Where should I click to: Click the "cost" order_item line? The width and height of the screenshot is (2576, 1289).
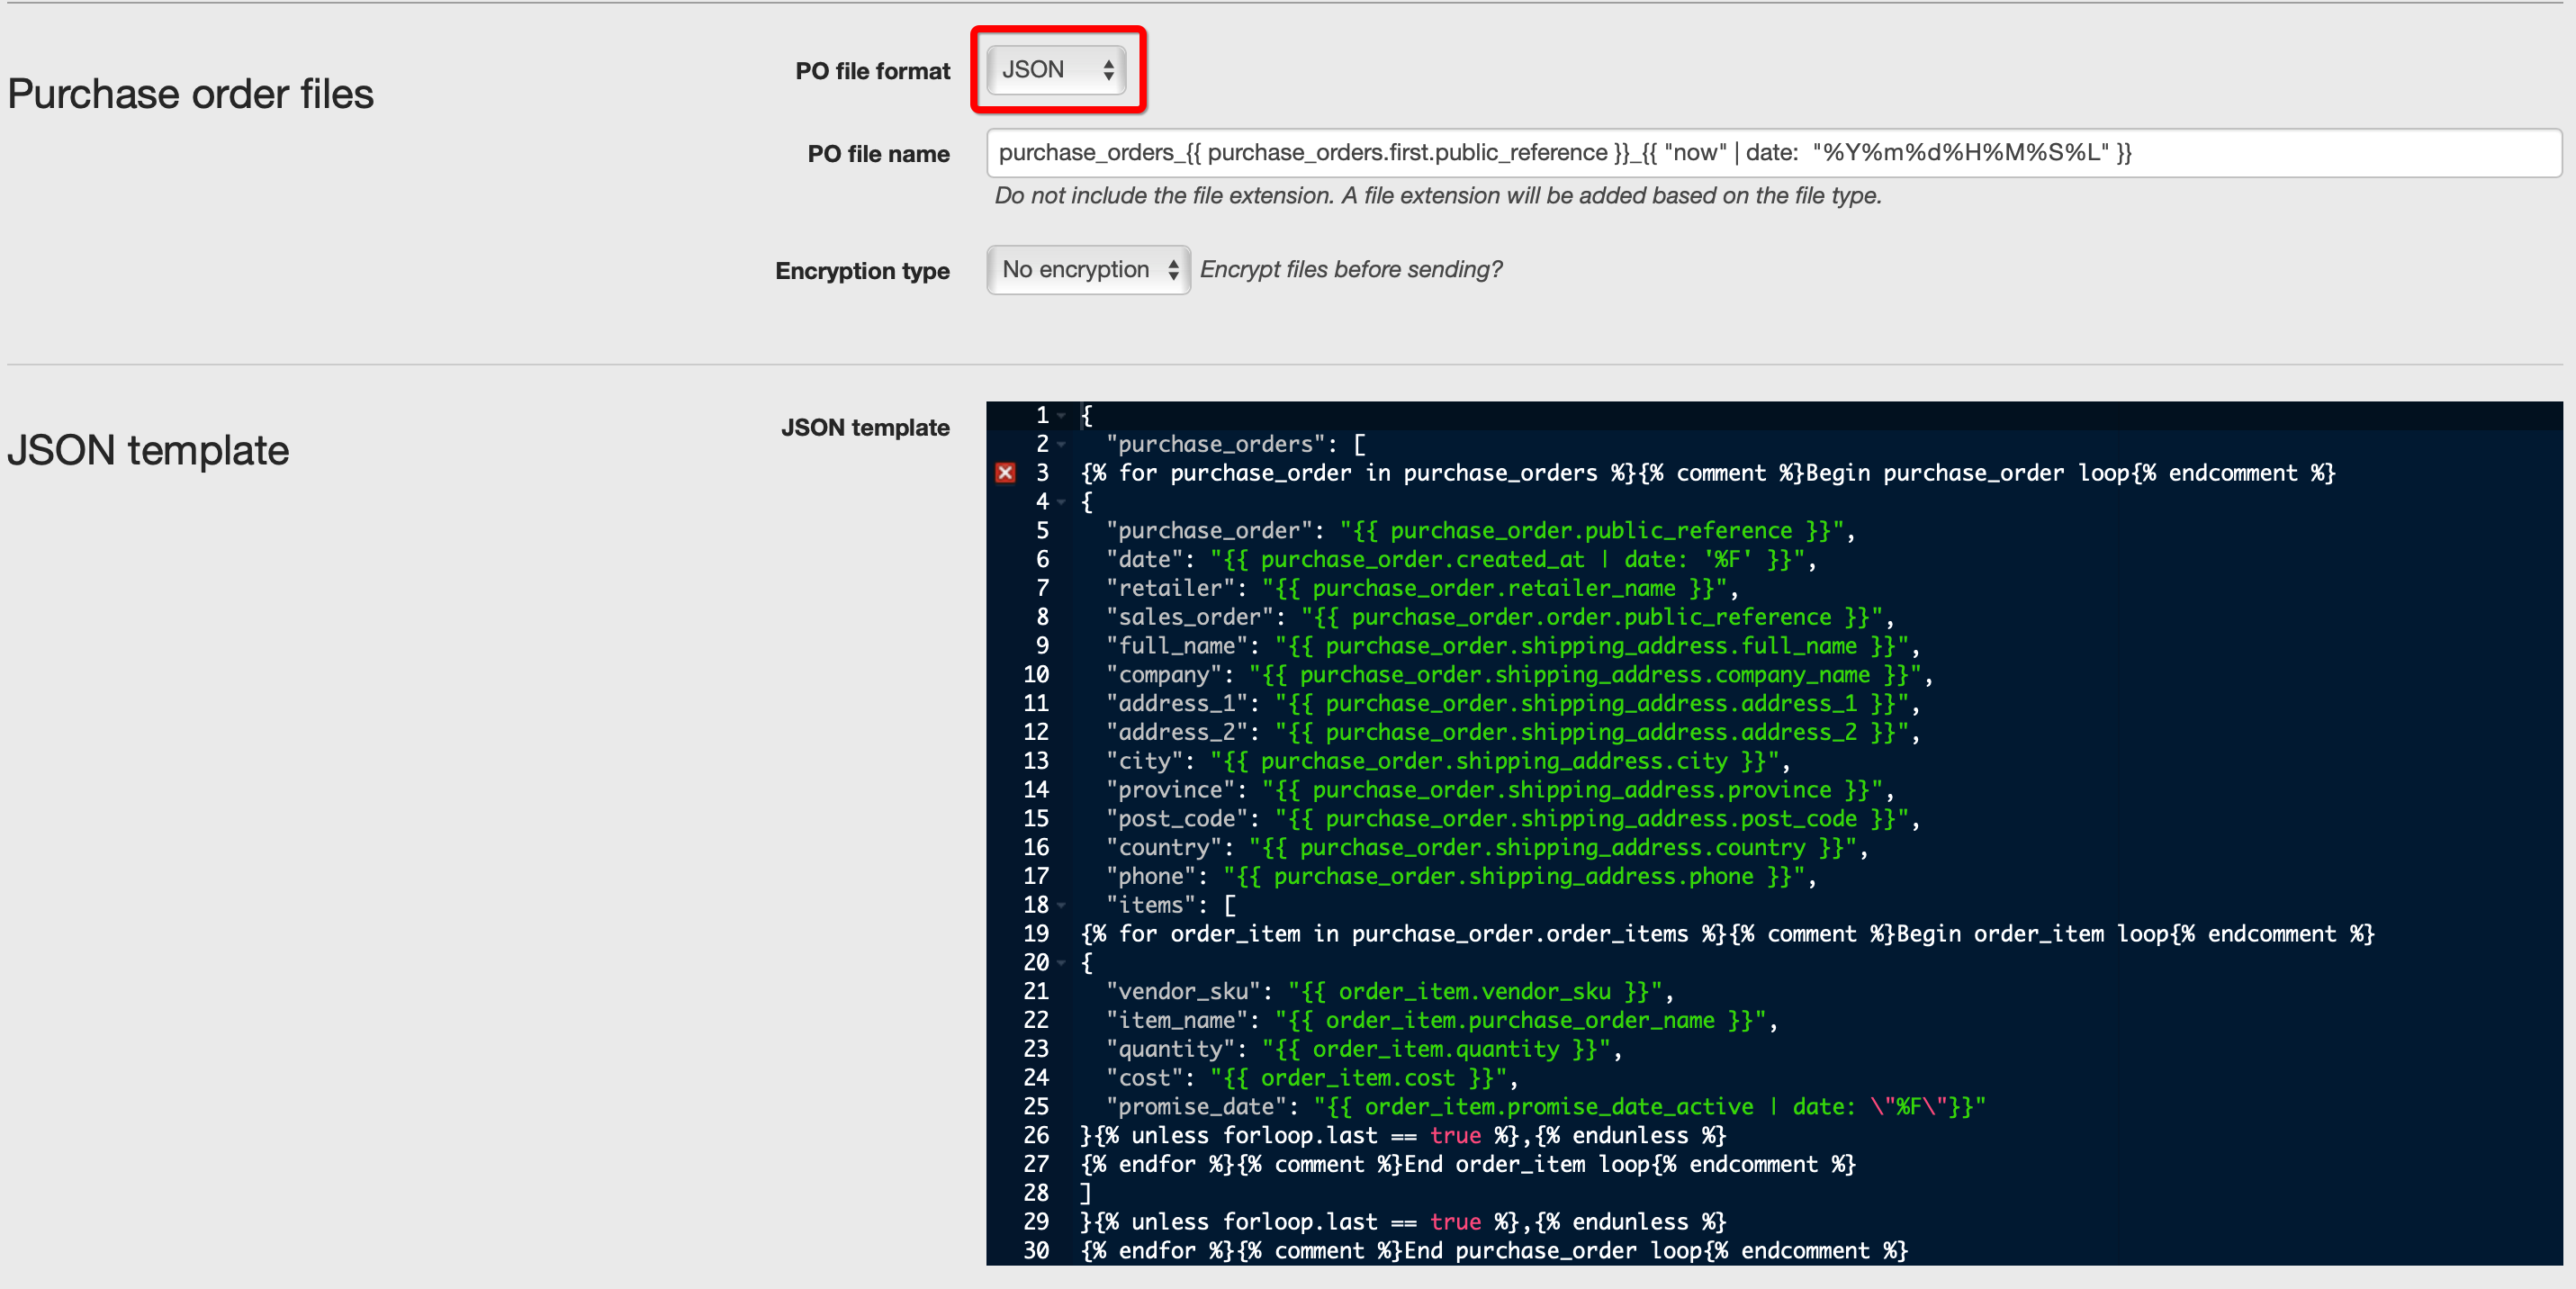coord(1311,1078)
